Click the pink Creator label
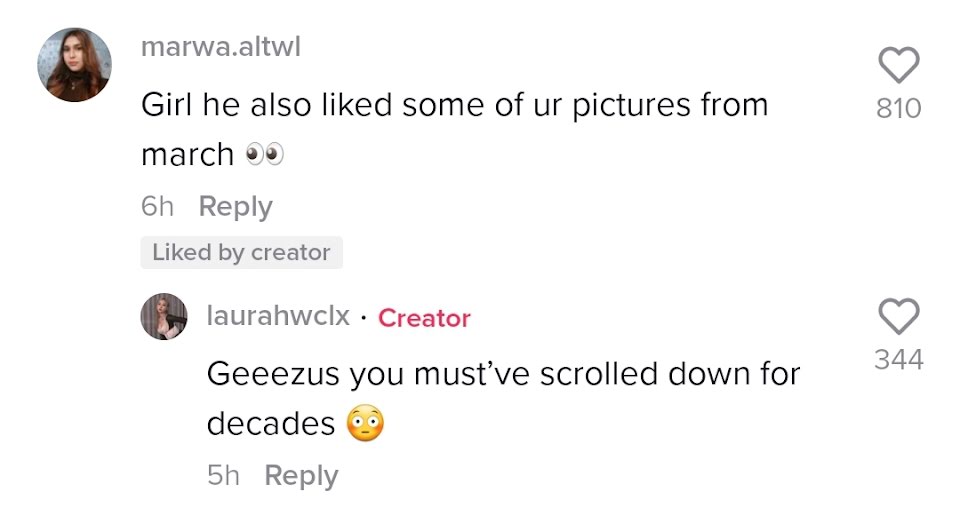The width and height of the screenshot is (960, 508). (424, 318)
